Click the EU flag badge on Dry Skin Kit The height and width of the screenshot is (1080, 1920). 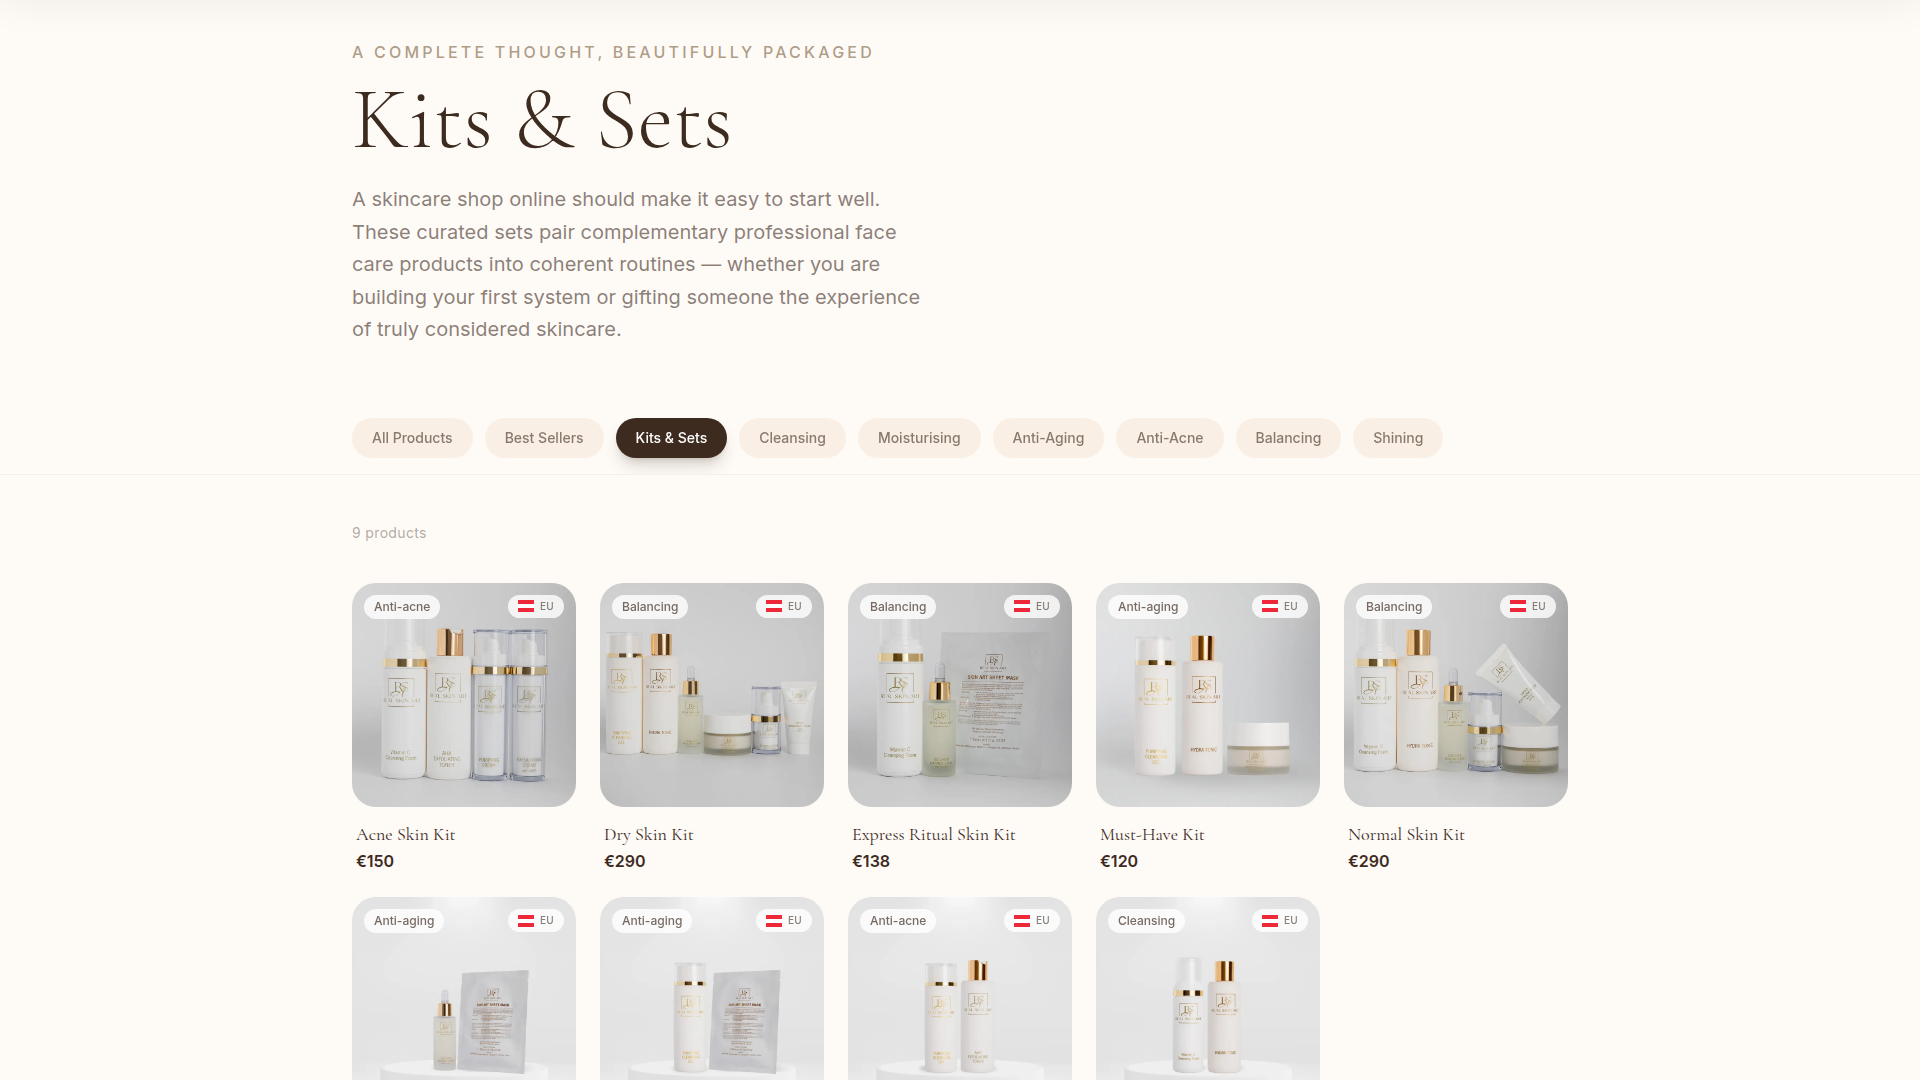pyautogui.click(x=784, y=606)
